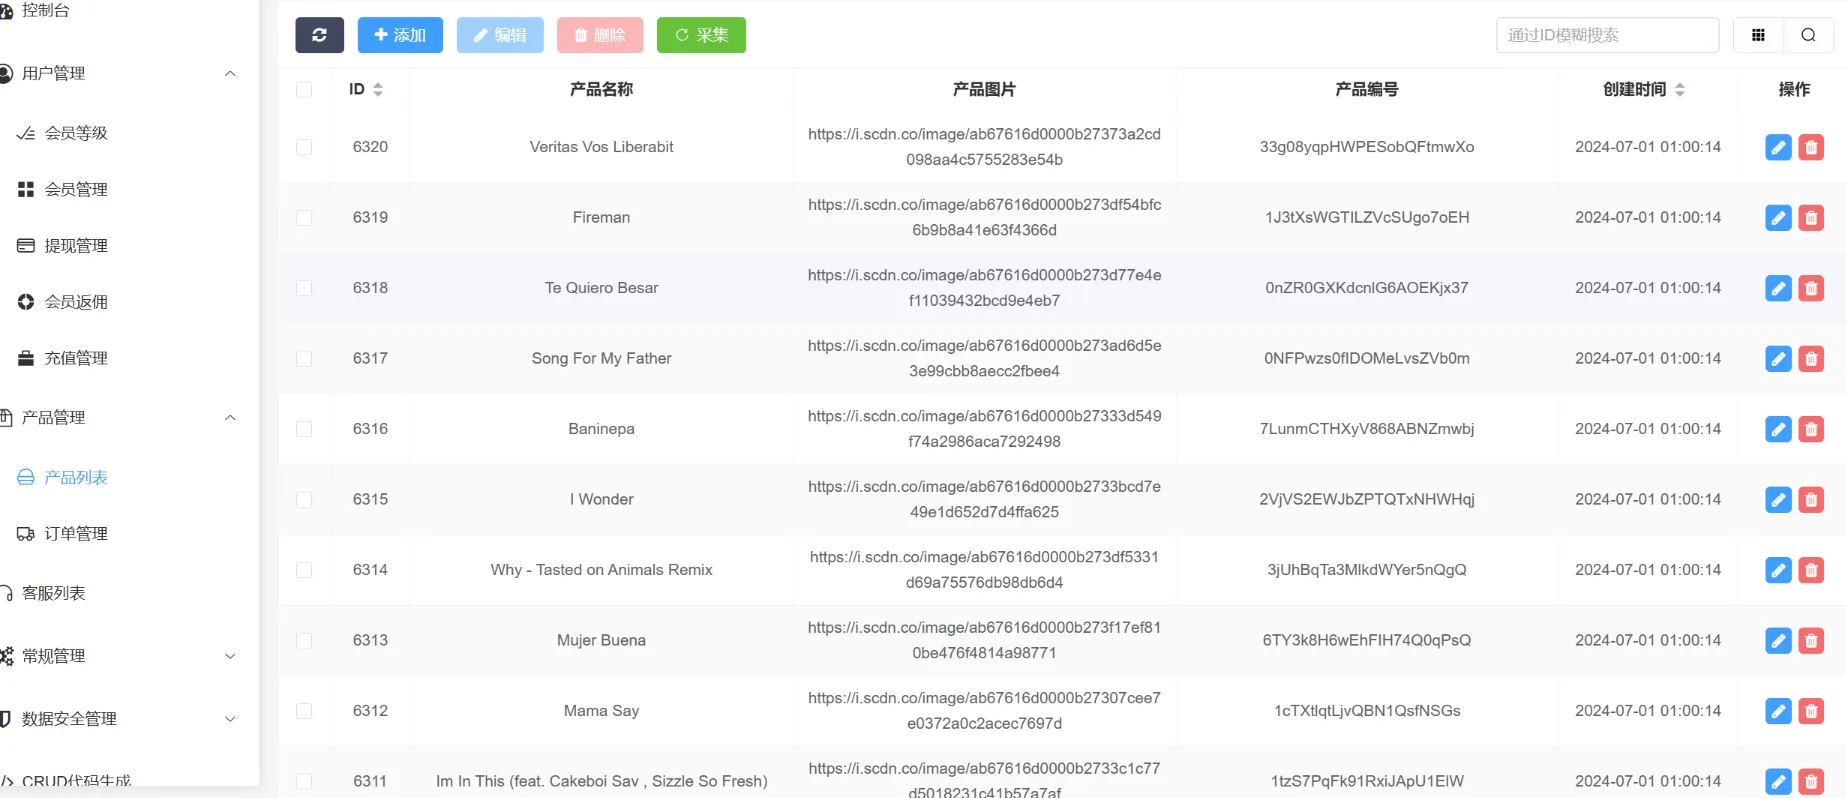Go to 会员等级 menu item
1846x798 pixels.
(x=76, y=133)
